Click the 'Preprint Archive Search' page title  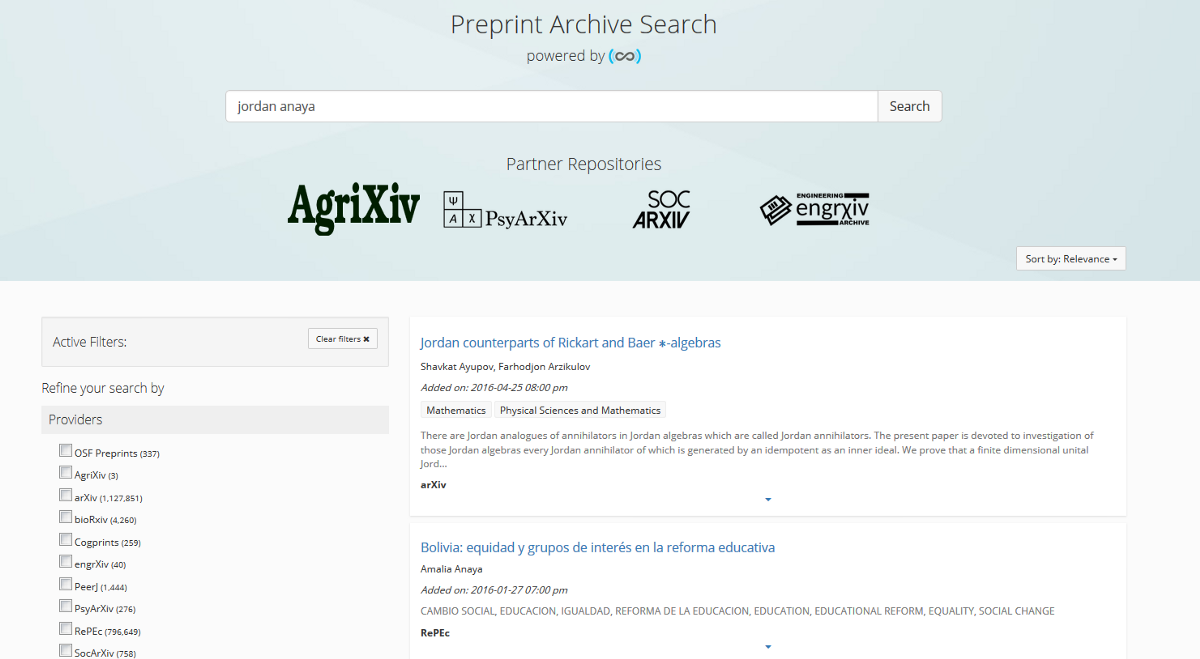tap(584, 24)
